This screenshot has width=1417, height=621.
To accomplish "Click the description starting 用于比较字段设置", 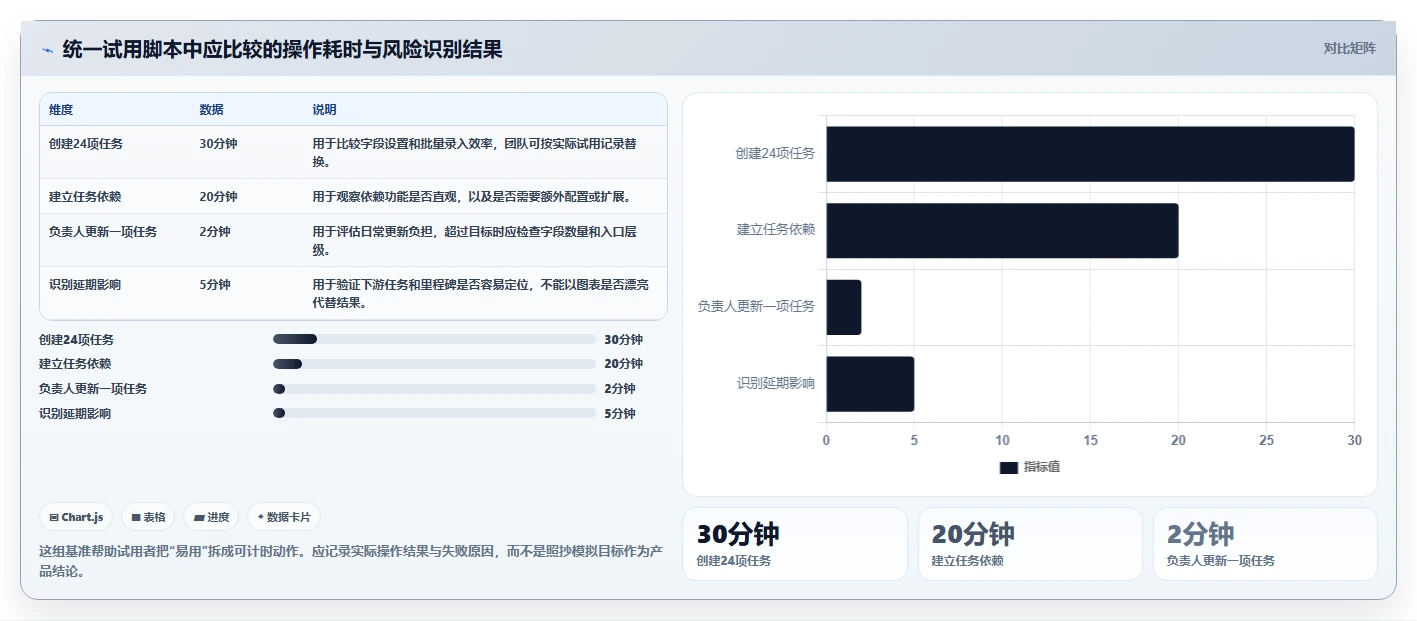I will tap(475, 152).
